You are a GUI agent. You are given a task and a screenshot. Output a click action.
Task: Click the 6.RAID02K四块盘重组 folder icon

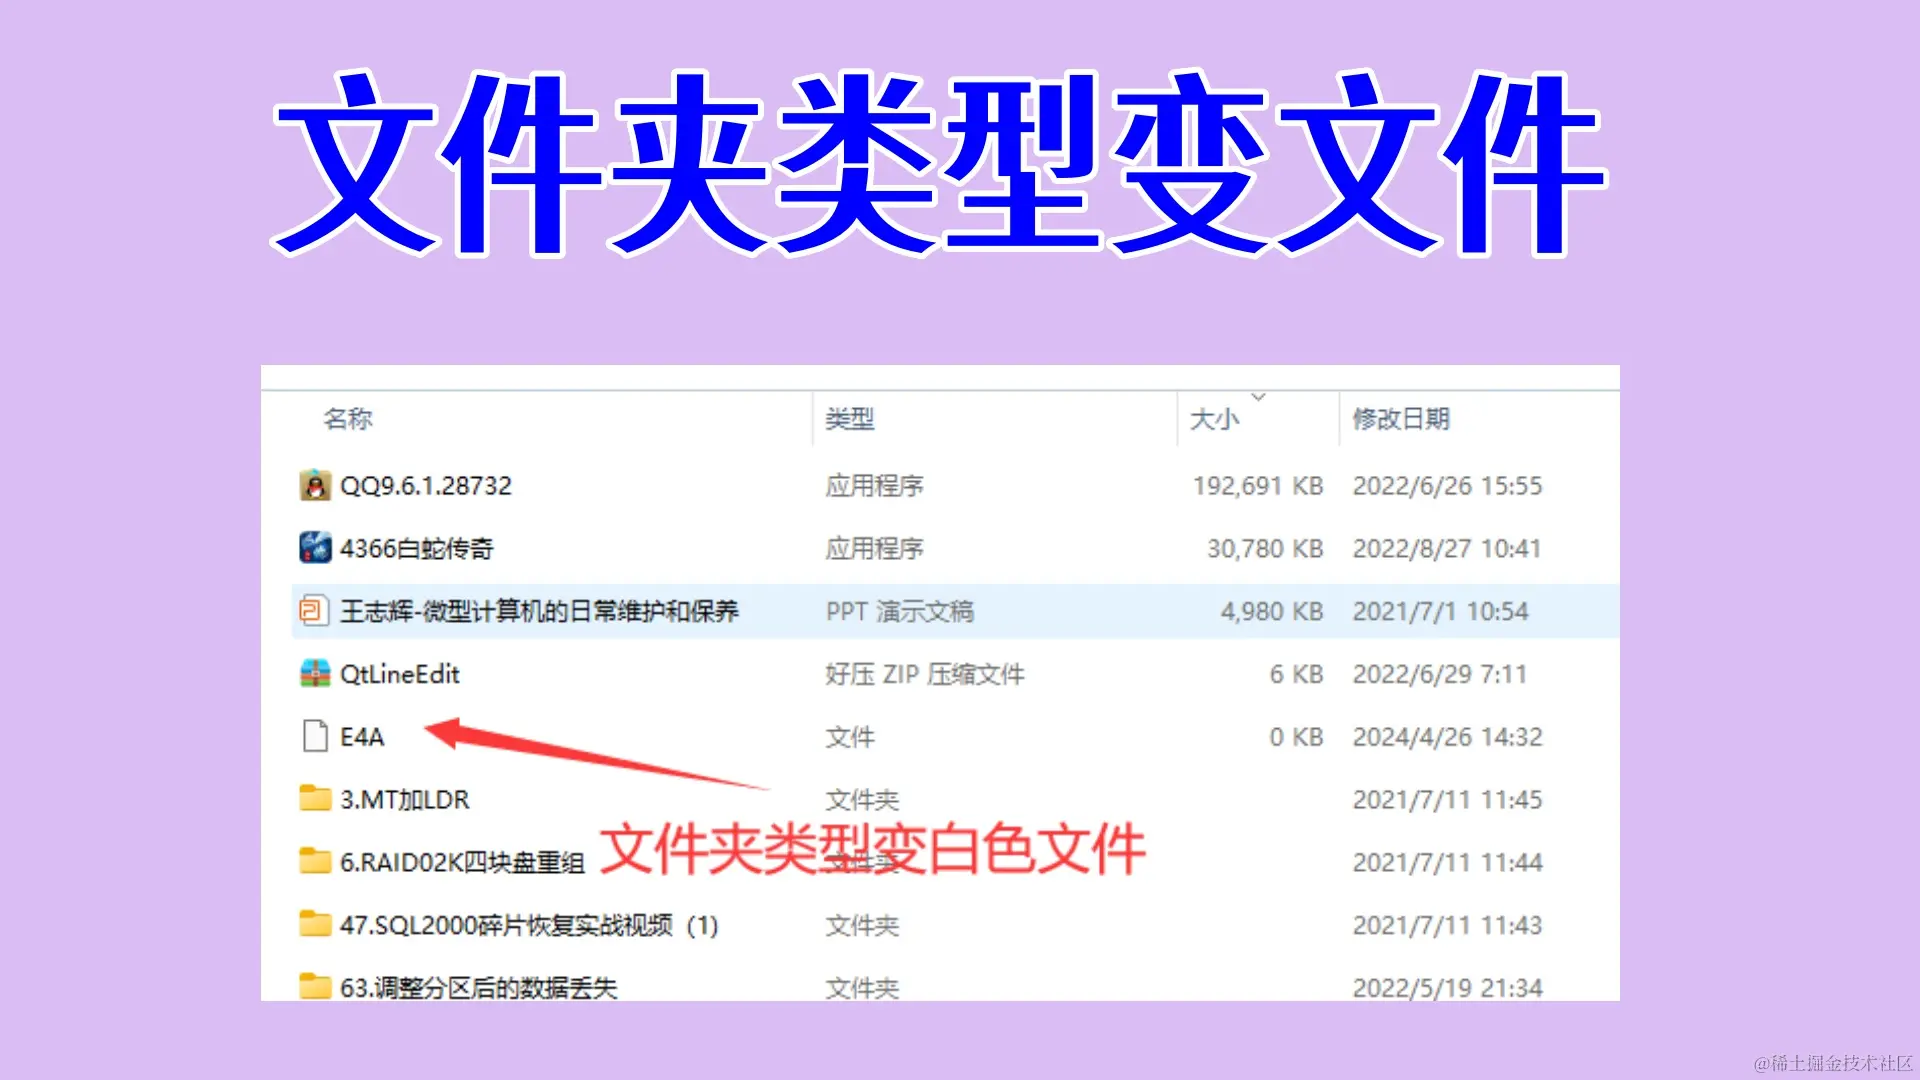[x=315, y=861]
